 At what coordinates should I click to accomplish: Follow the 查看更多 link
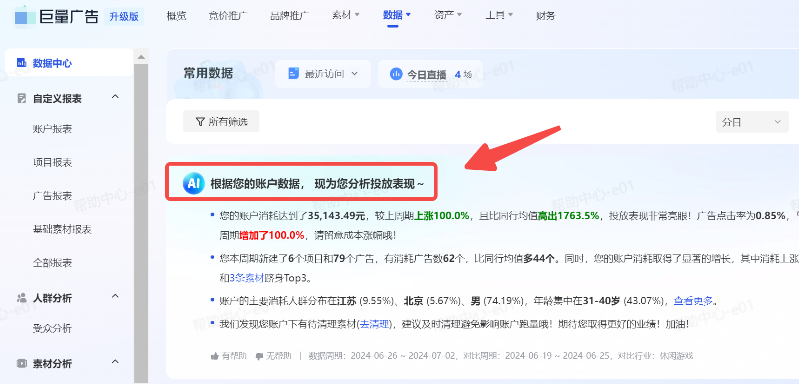(x=694, y=300)
